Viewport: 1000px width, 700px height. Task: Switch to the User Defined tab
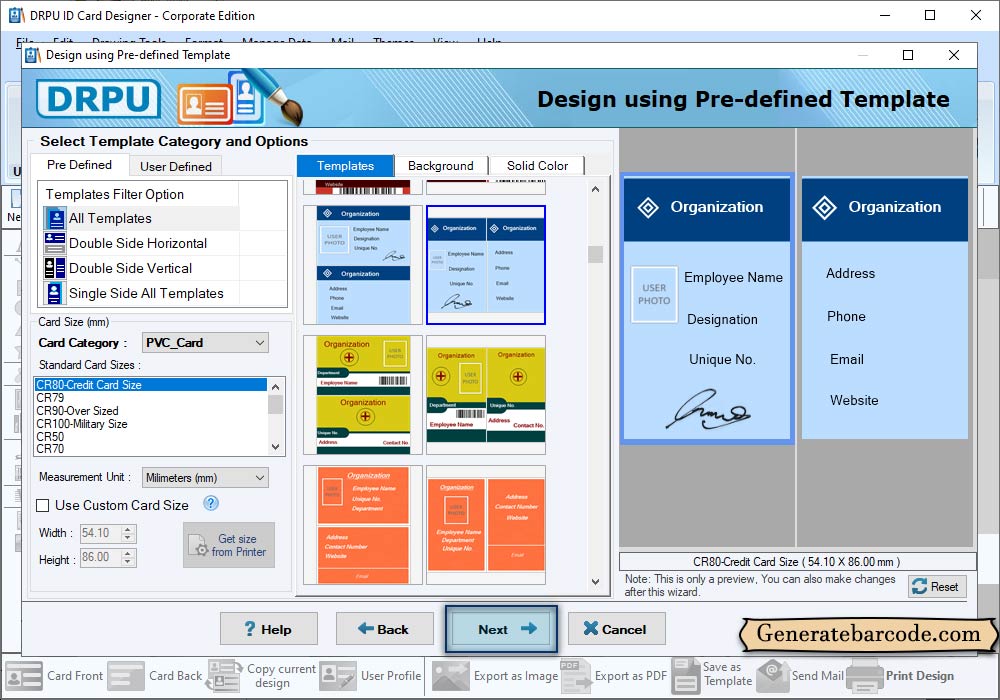[x=176, y=166]
